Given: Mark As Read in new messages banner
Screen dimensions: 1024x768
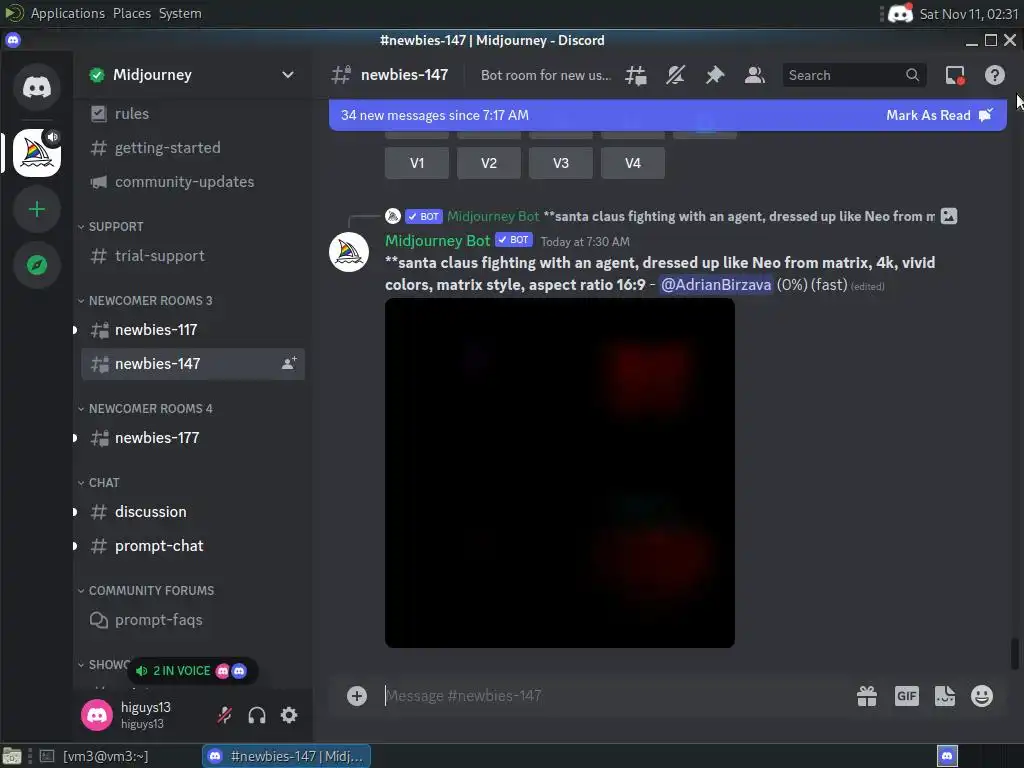Looking at the screenshot, I should click(x=939, y=116).
